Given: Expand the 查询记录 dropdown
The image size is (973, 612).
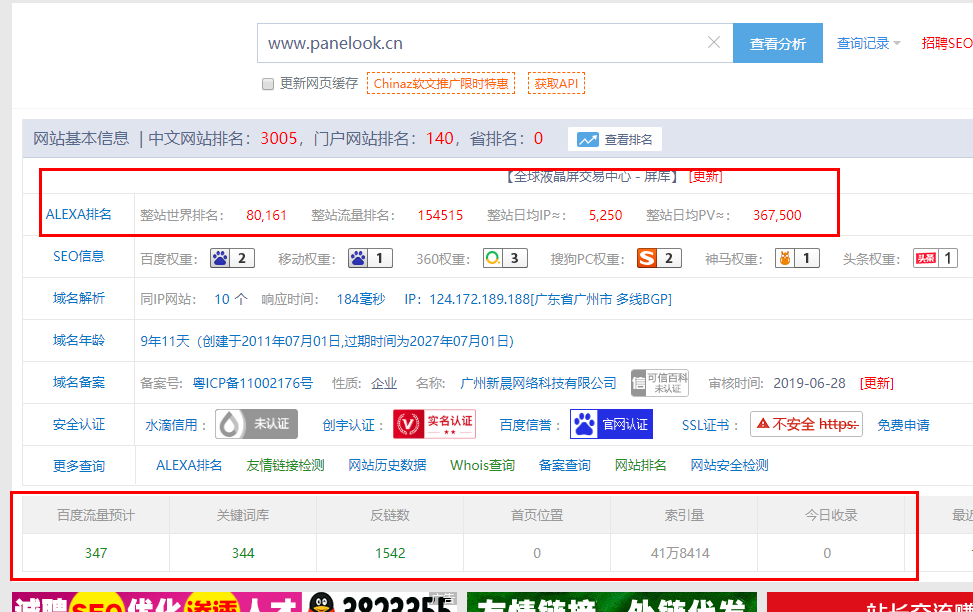Looking at the screenshot, I should click(x=868, y=44).
